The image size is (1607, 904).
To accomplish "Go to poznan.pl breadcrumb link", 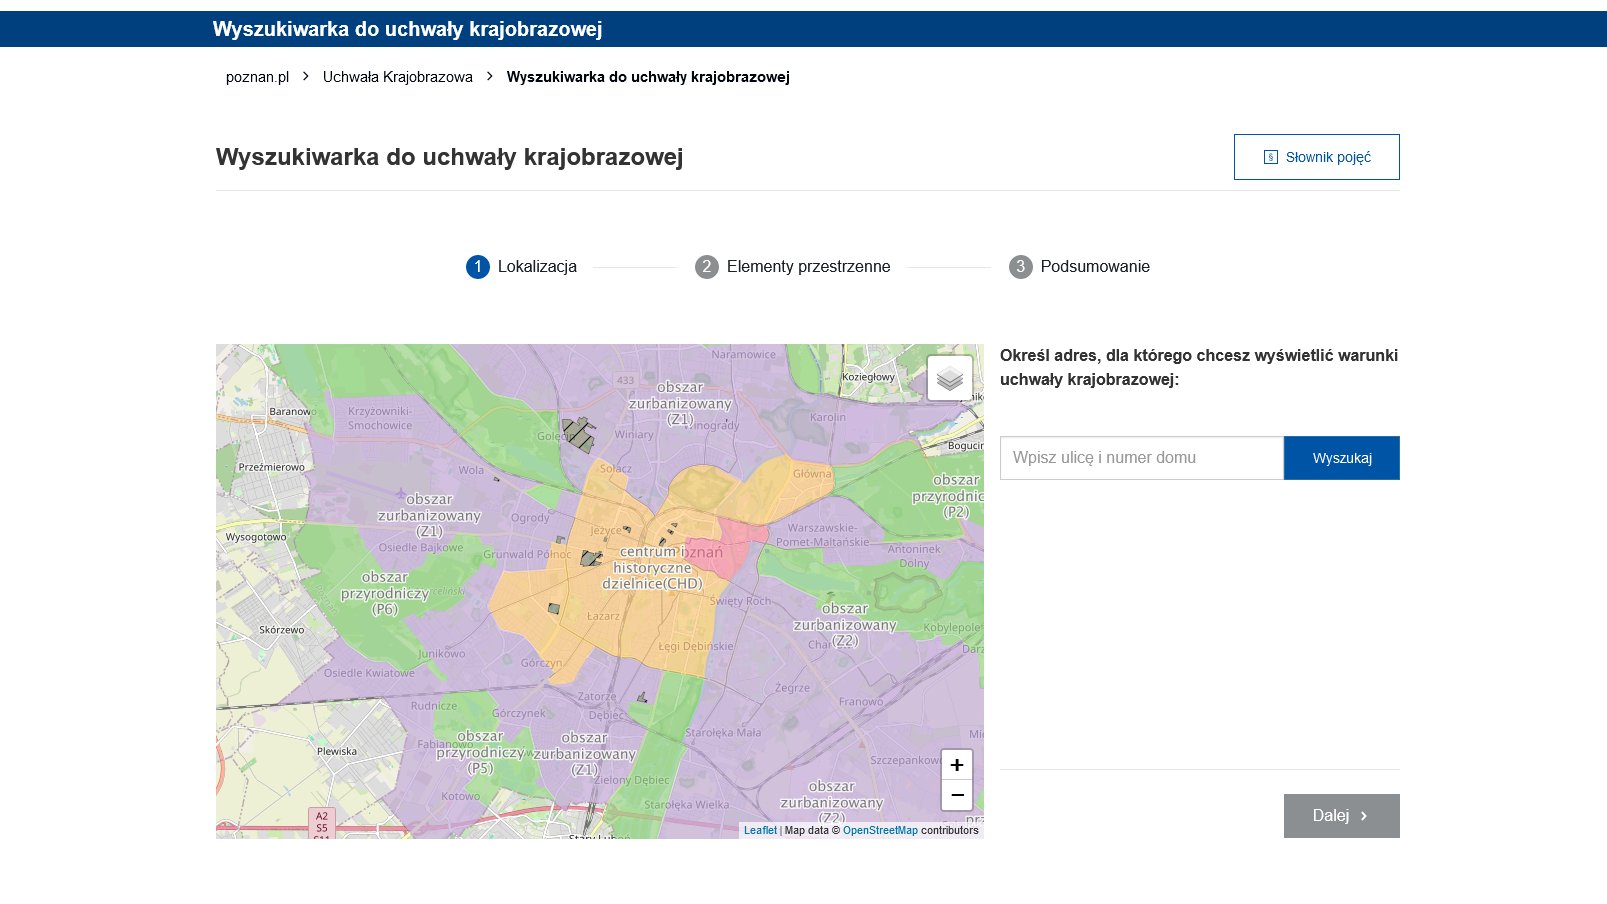I will pyautogui.click(x=257, y=77).
